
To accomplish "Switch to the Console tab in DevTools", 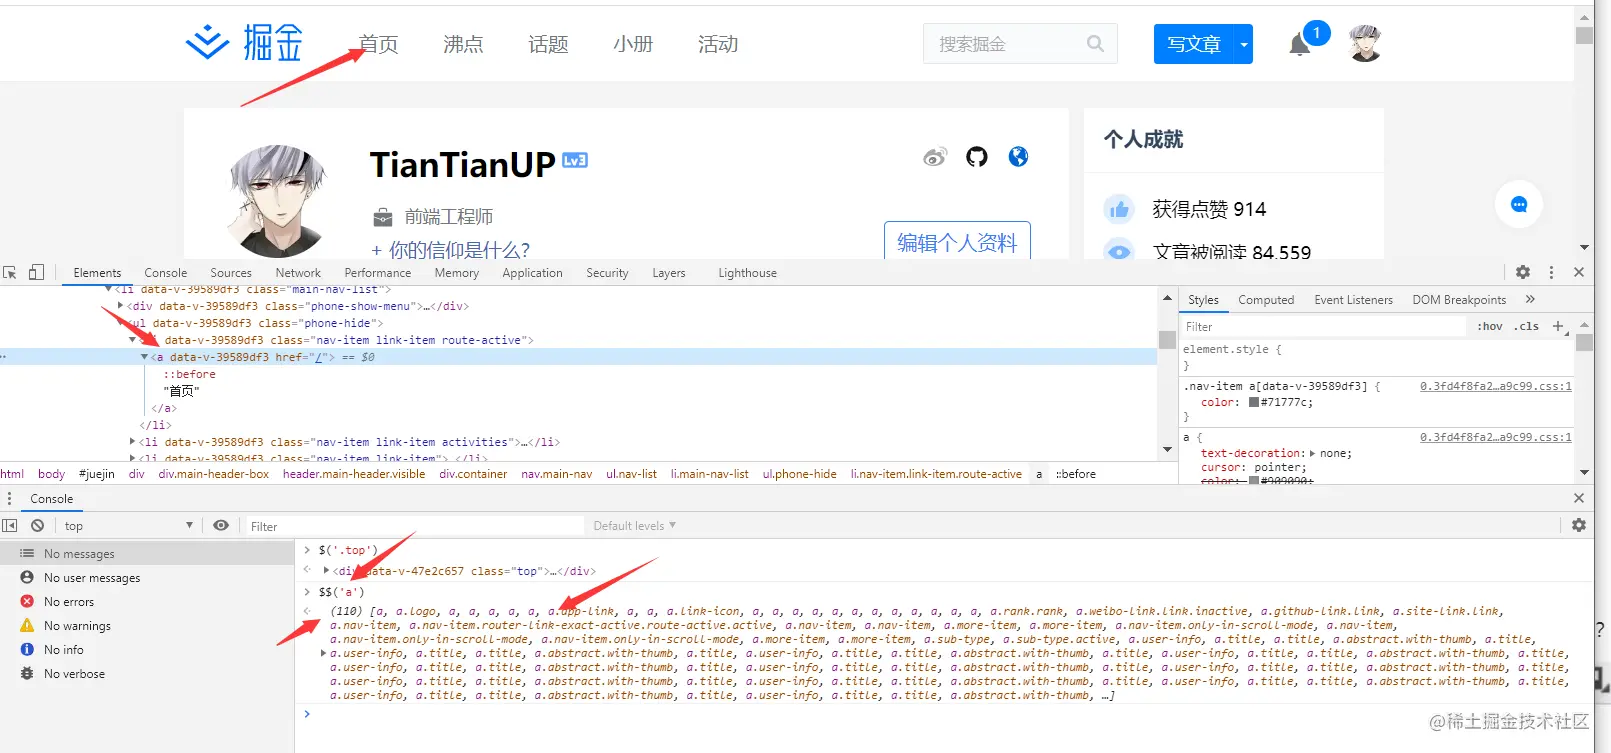I will click(166, 272).
